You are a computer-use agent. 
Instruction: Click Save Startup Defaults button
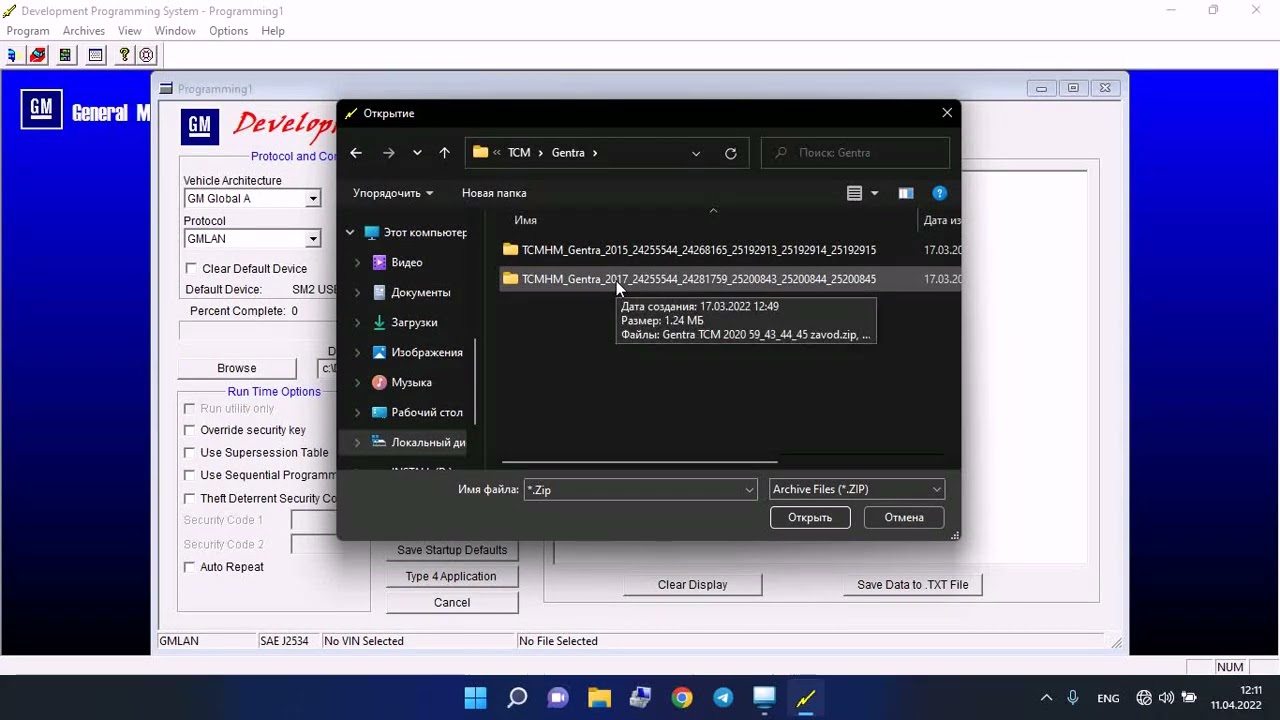pos(452,550)
